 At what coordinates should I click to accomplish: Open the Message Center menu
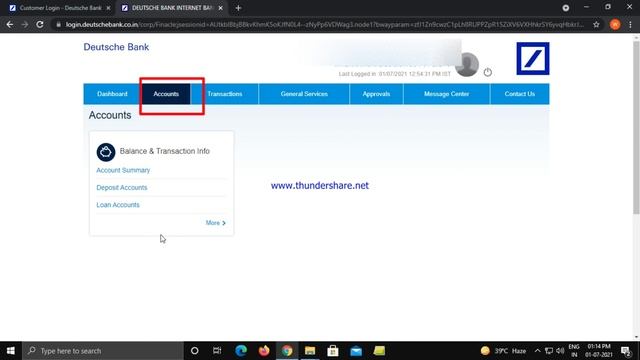click(x=446, y=94)
